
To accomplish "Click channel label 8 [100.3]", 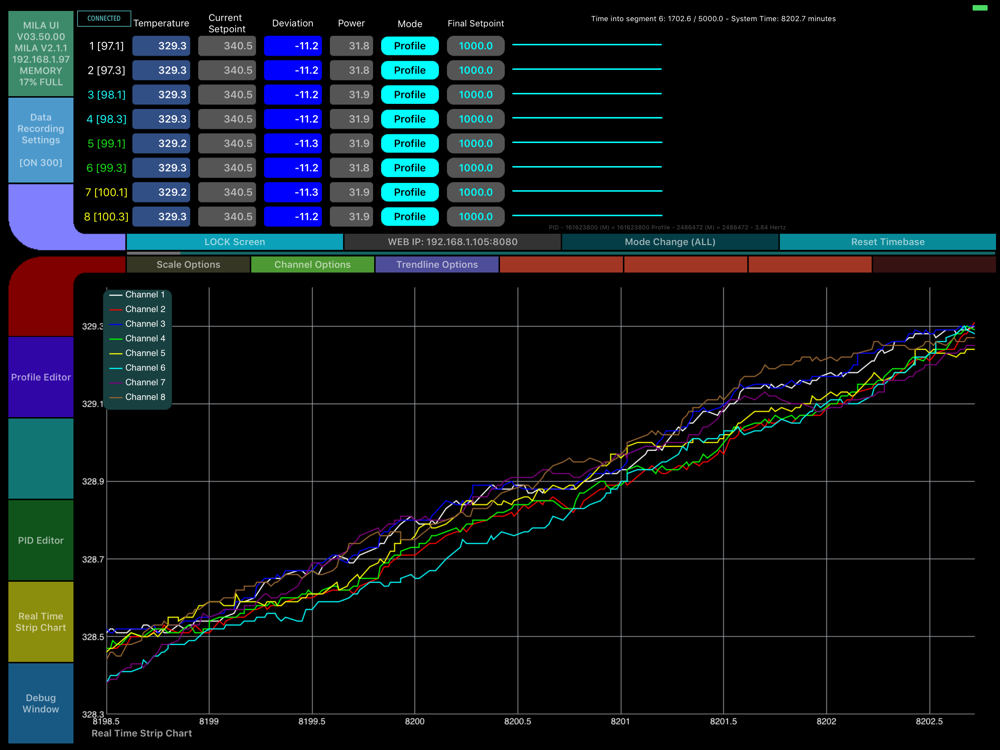I will (106, 217).
